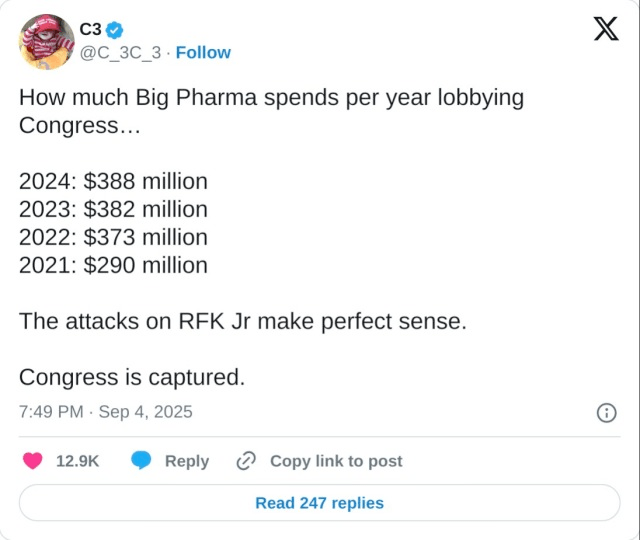This screenshot has height=540, width=640.
Task: Click the 2024: $388 million line
Action: pyautogui.click(x=113, y=181)
